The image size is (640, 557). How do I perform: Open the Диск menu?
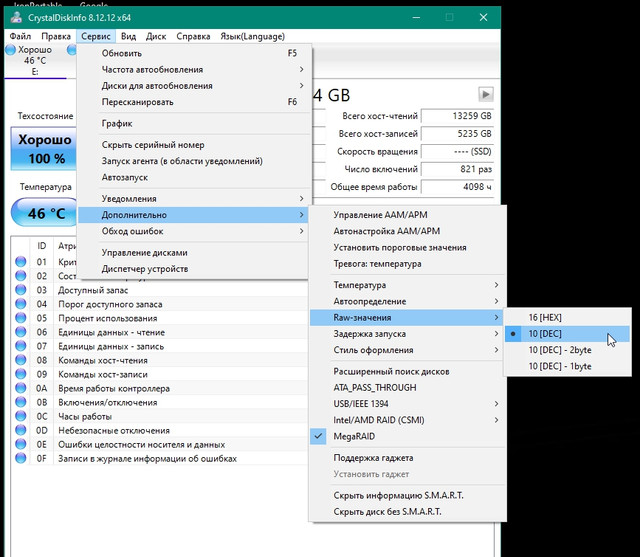point(156,36)
